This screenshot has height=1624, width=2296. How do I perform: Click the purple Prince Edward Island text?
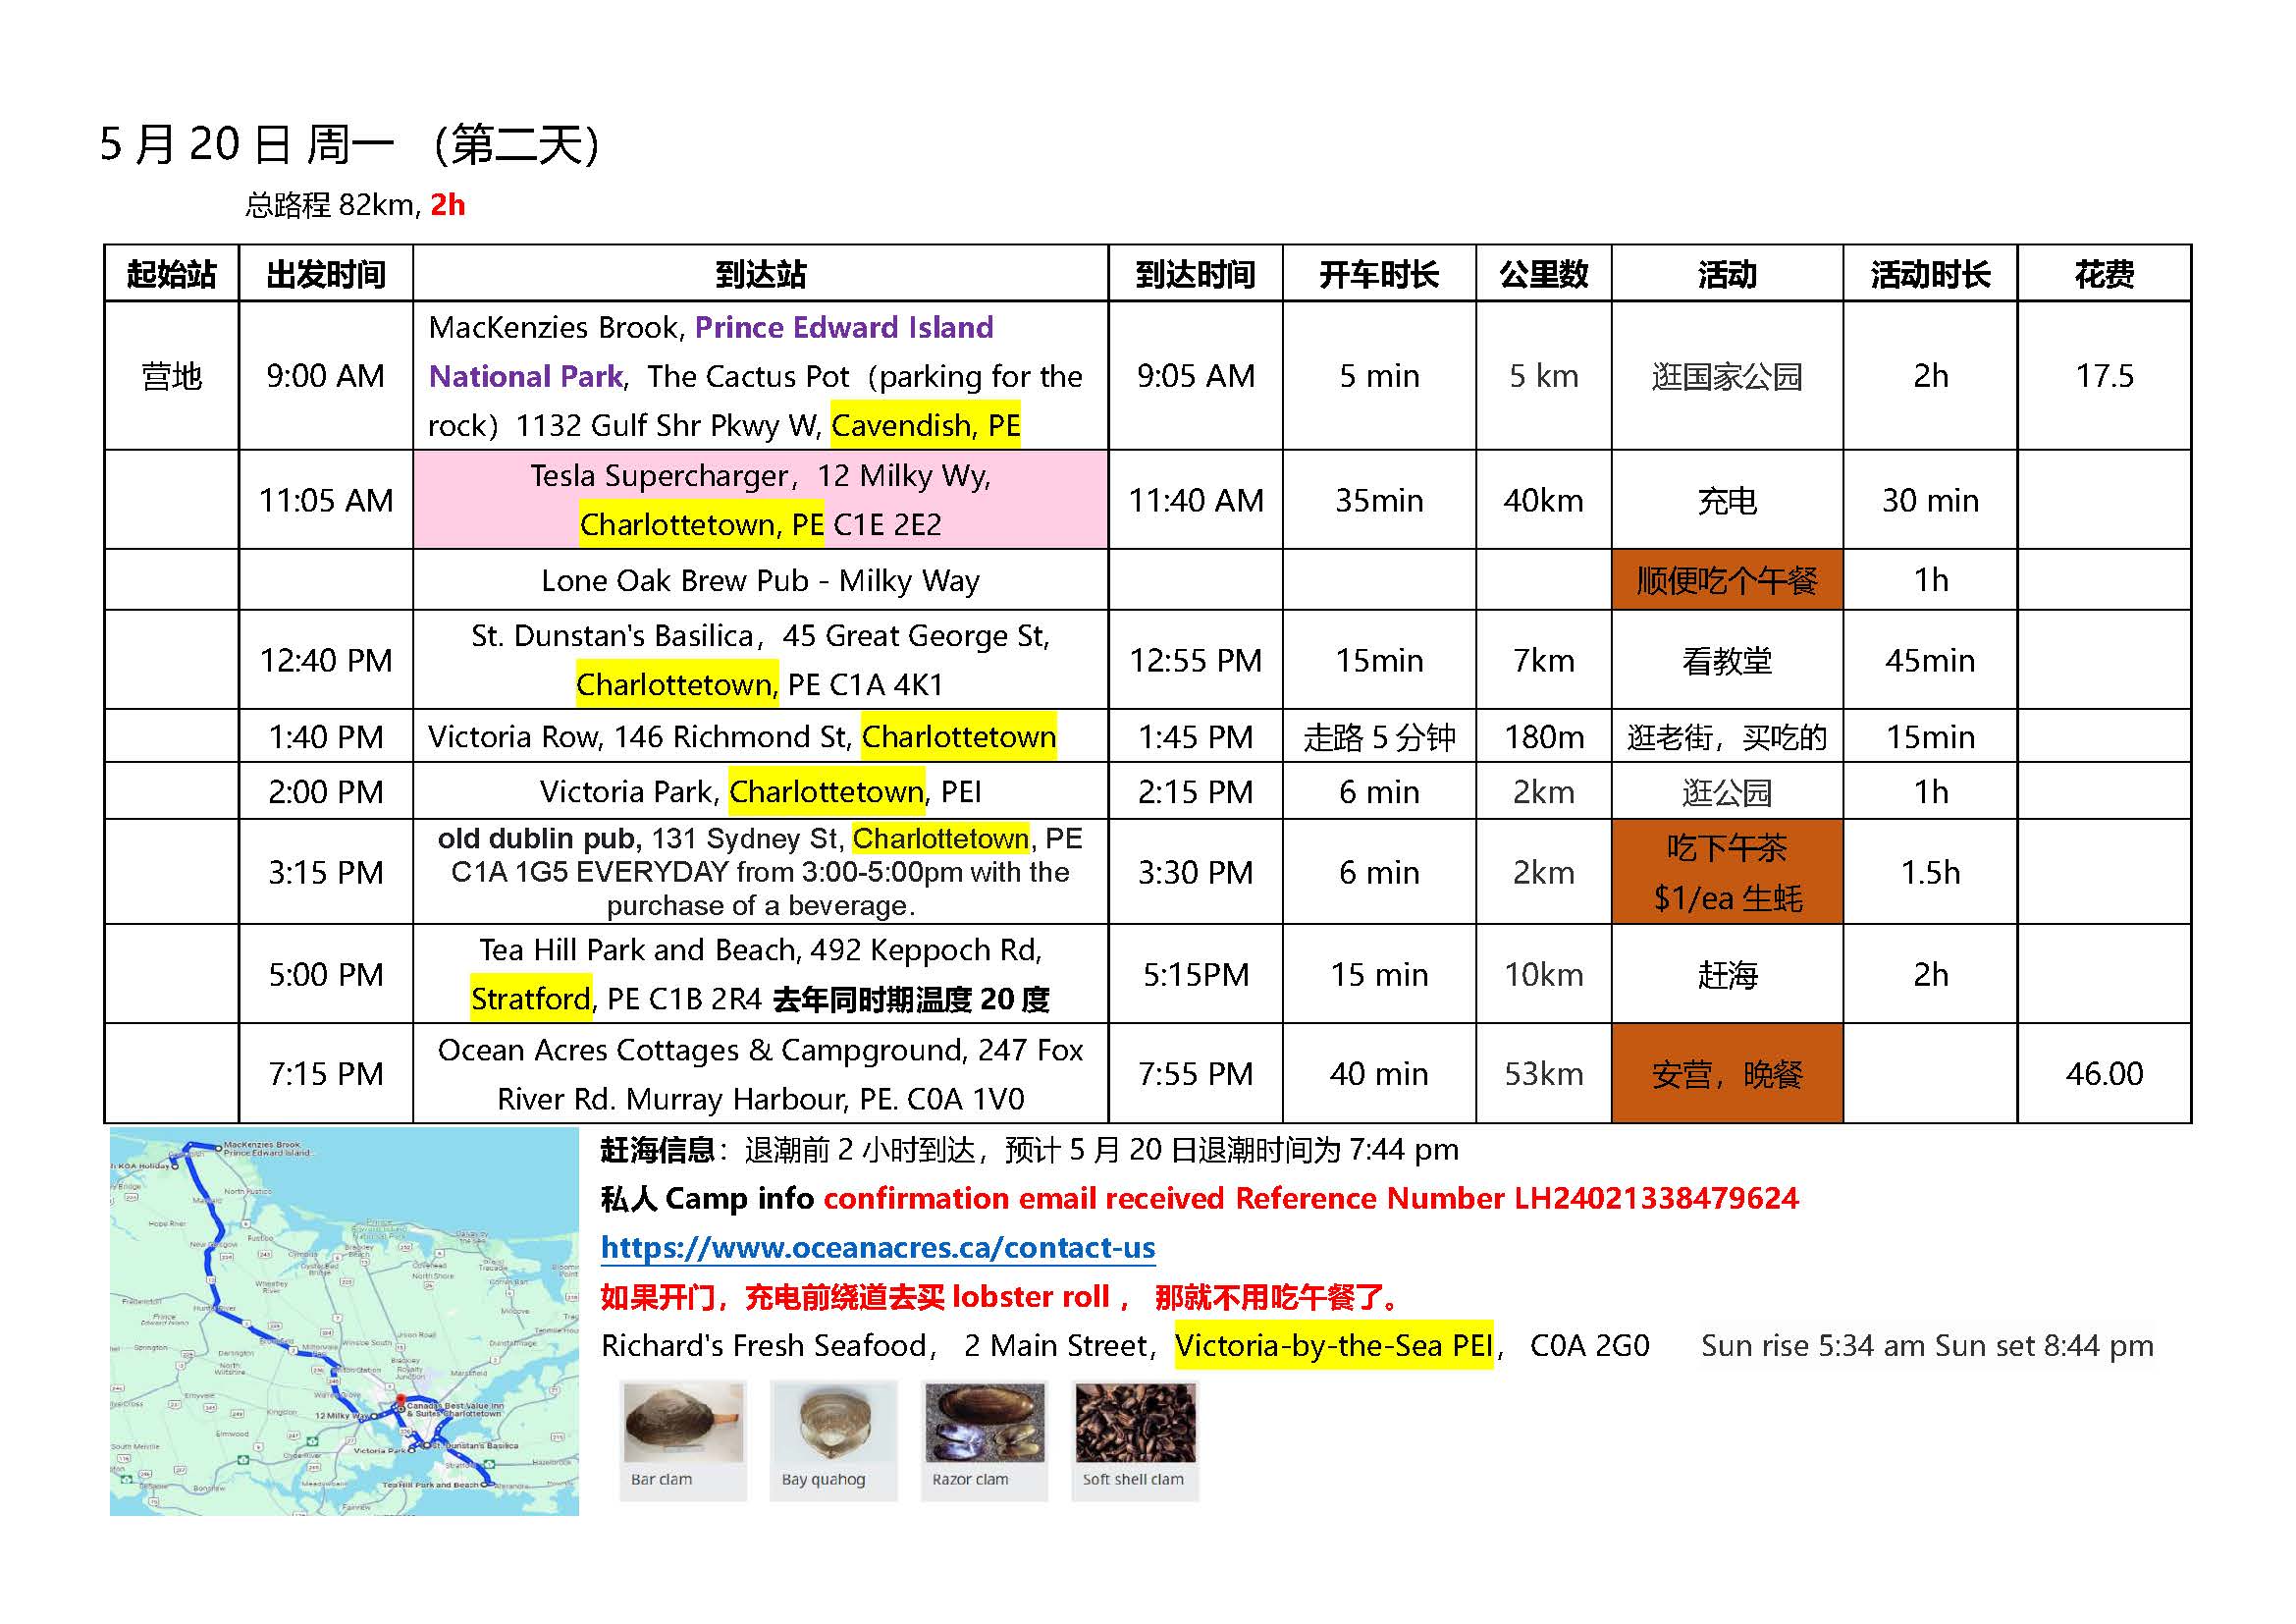pyautogui.click(x=843, y=327)
